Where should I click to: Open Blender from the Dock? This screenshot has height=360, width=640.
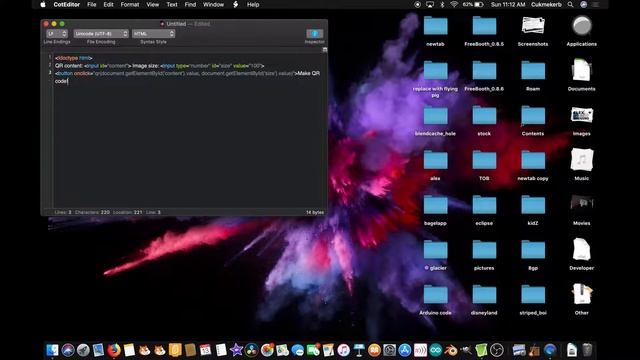(x=451, y=350)
